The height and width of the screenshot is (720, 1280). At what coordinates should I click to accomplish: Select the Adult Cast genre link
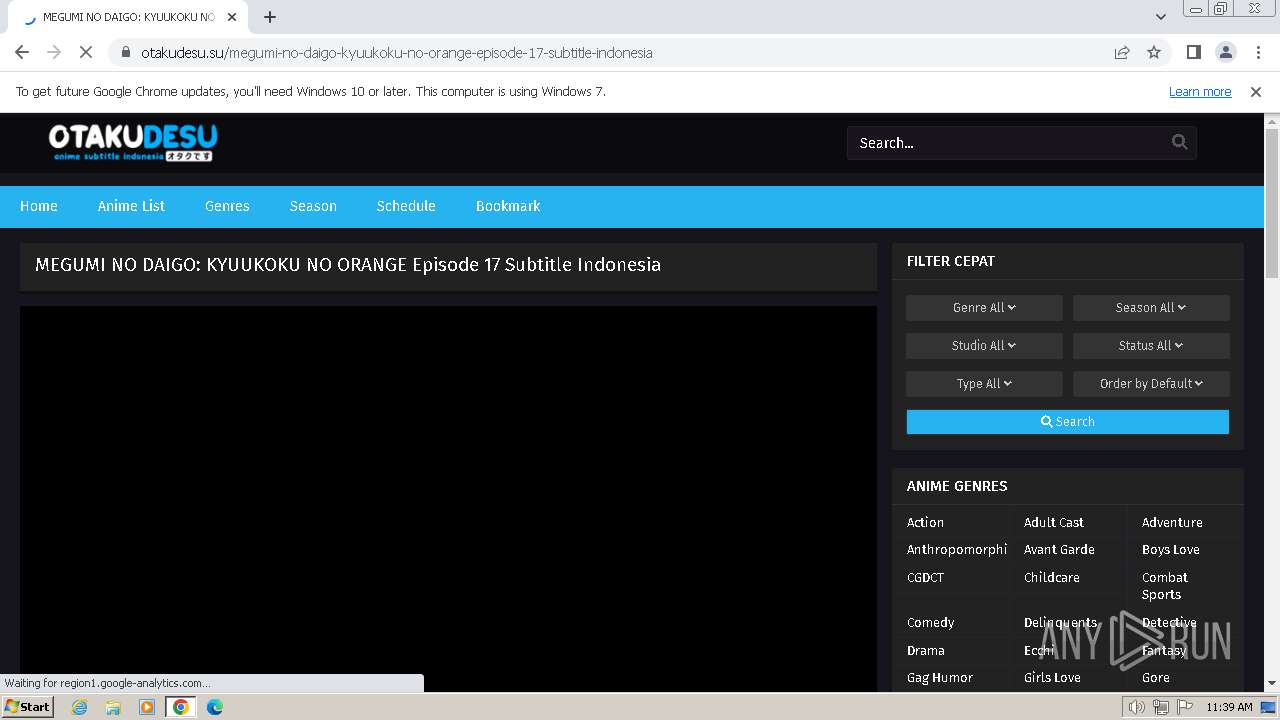click(1053, 522)
